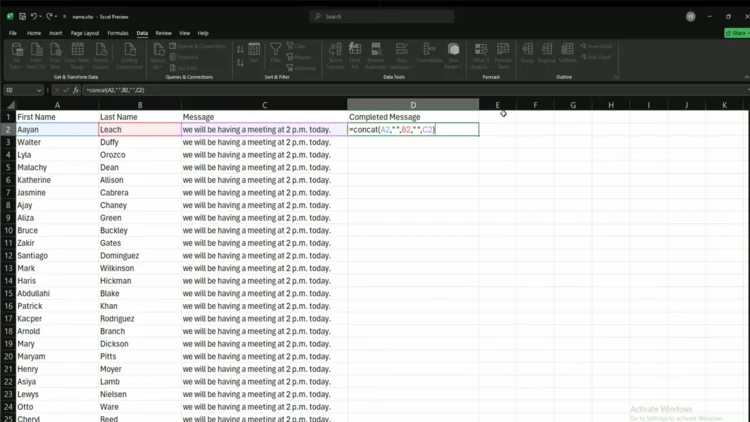Sort Z to A descending
Screen dimensions: 750x422
click(x=240, y=62)
